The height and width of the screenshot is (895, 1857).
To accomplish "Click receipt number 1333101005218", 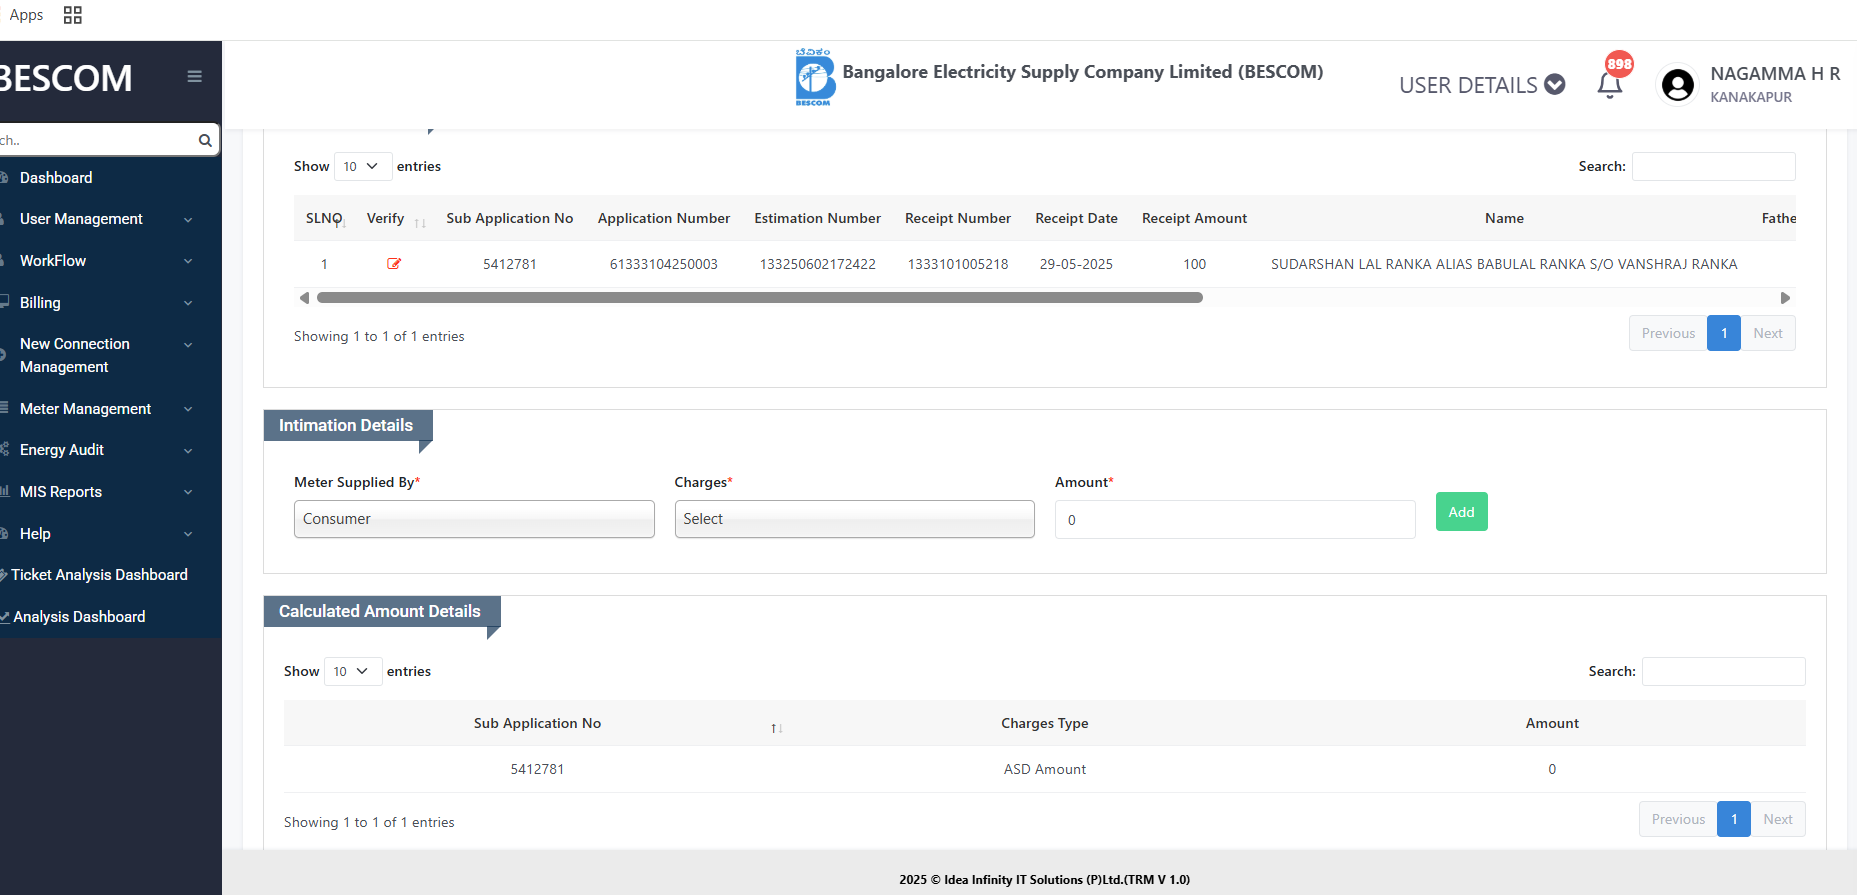I will point(958,264).
